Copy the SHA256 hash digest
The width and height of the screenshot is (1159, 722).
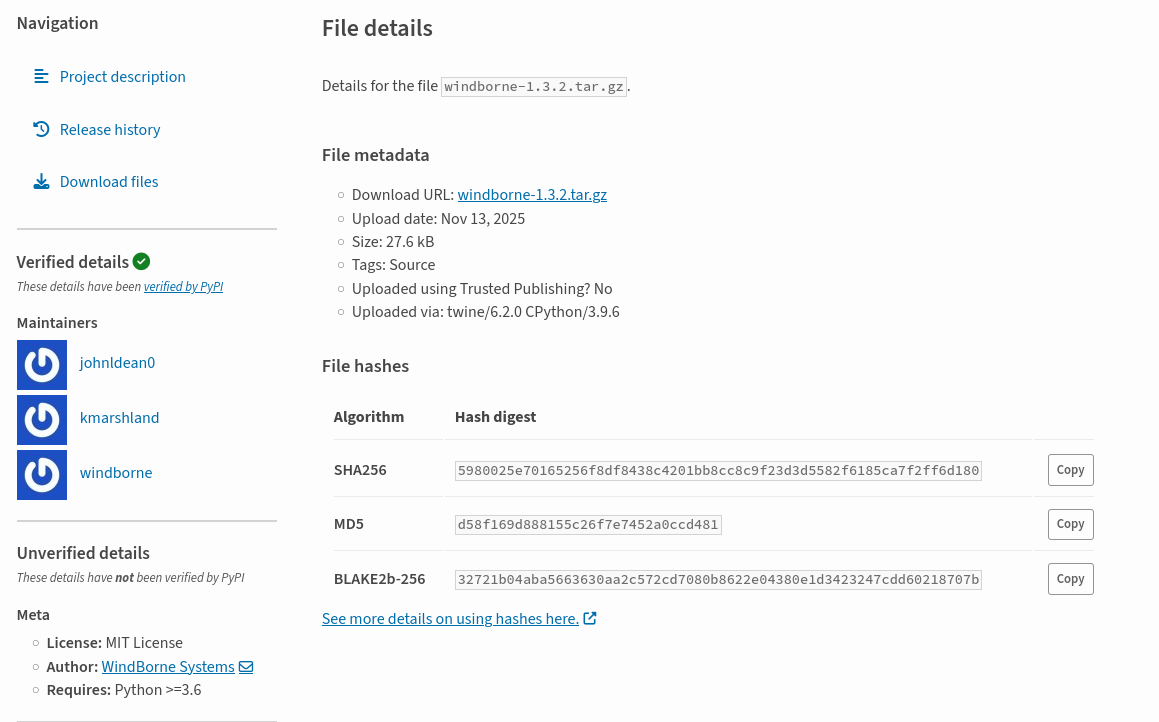(1070, 470)
